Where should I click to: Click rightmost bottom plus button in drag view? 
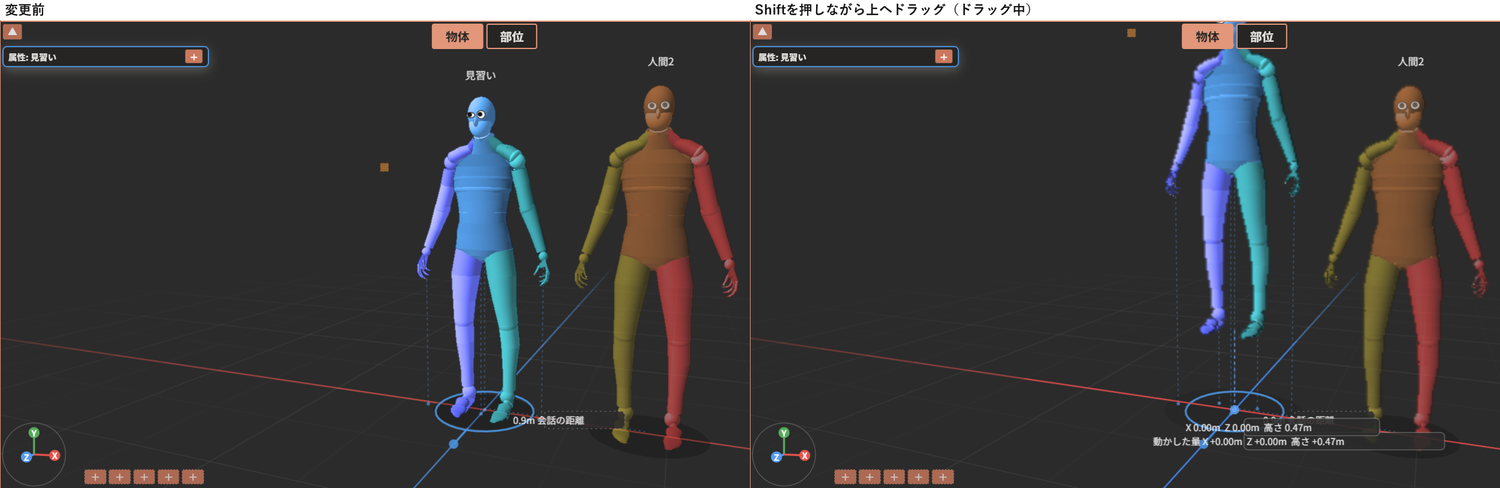(x=943, y=477)
